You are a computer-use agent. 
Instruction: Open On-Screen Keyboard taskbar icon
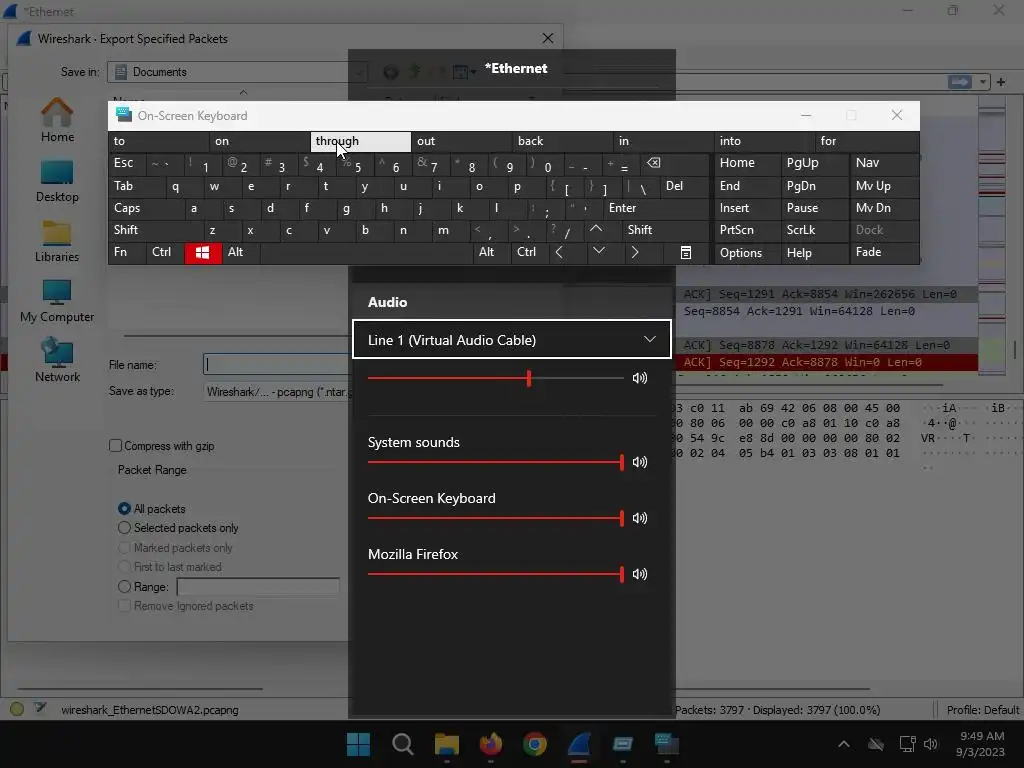pos(667,744)
